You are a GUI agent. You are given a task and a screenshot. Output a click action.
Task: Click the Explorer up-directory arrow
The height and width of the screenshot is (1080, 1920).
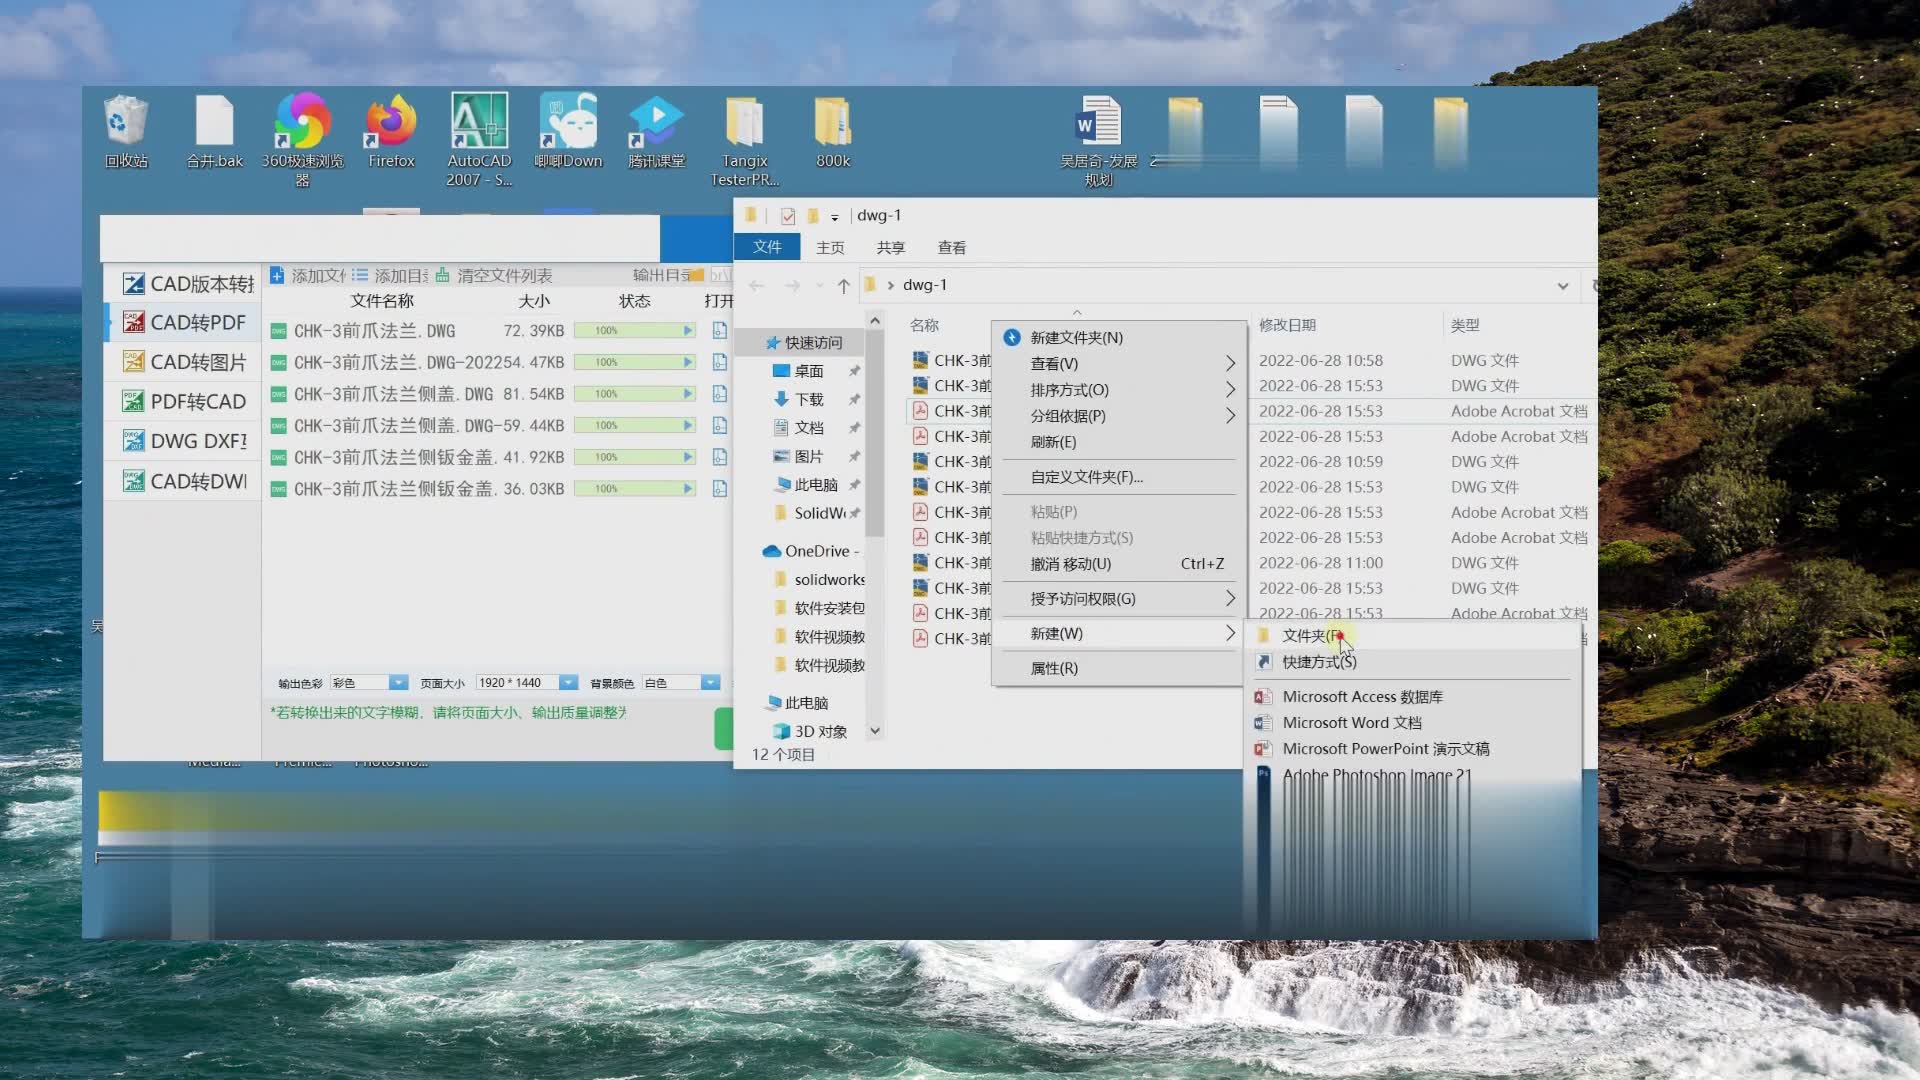point(843,286)
